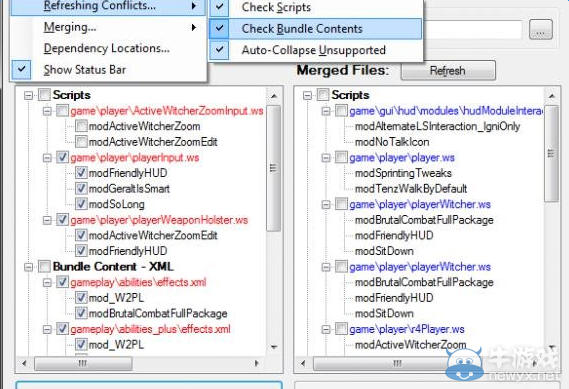Uncheck the modGeraltIsSmart checkbox
The image size is (569, 389).
point(81,189)
